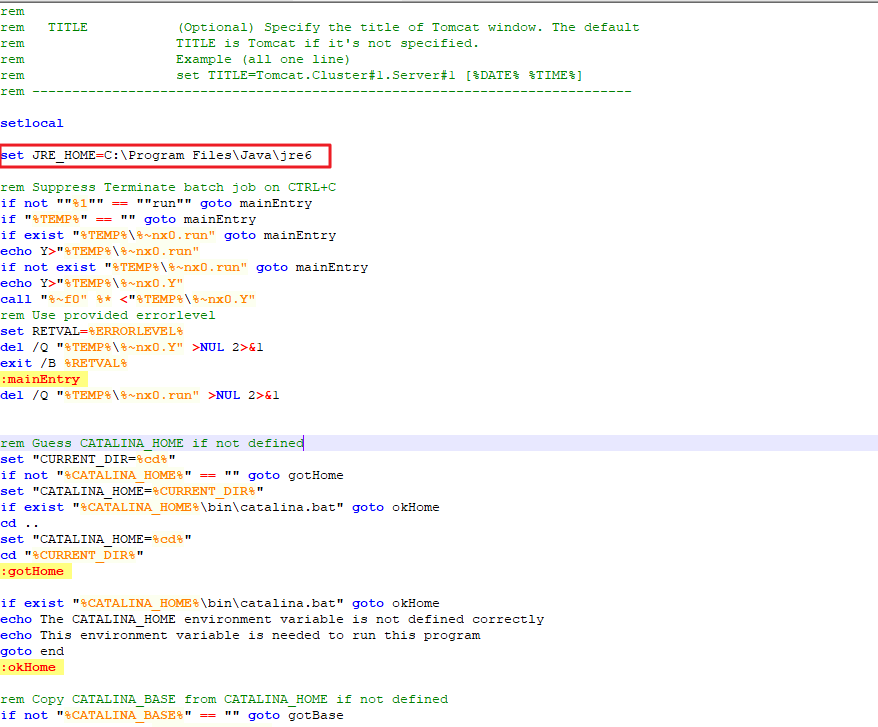
Task: Click the 'set JRE_HOME=C:\Program Files\Java\jre6' line
Action: pos(156,155)
